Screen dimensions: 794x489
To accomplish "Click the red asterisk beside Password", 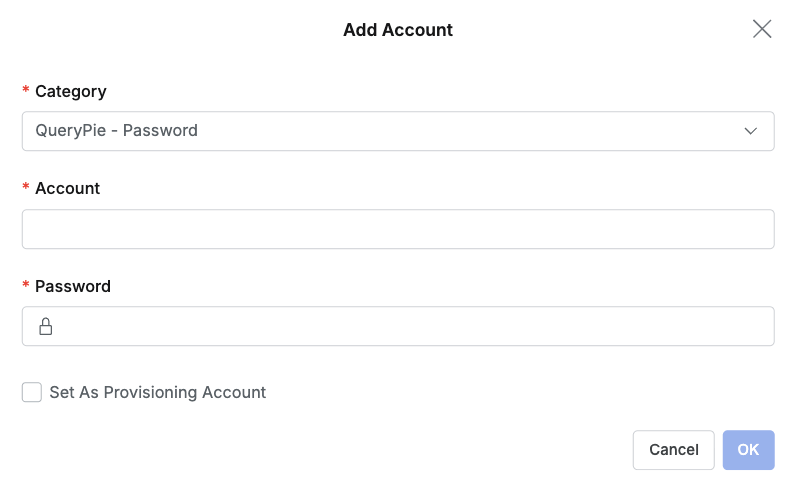I will (x=26, y=284).
